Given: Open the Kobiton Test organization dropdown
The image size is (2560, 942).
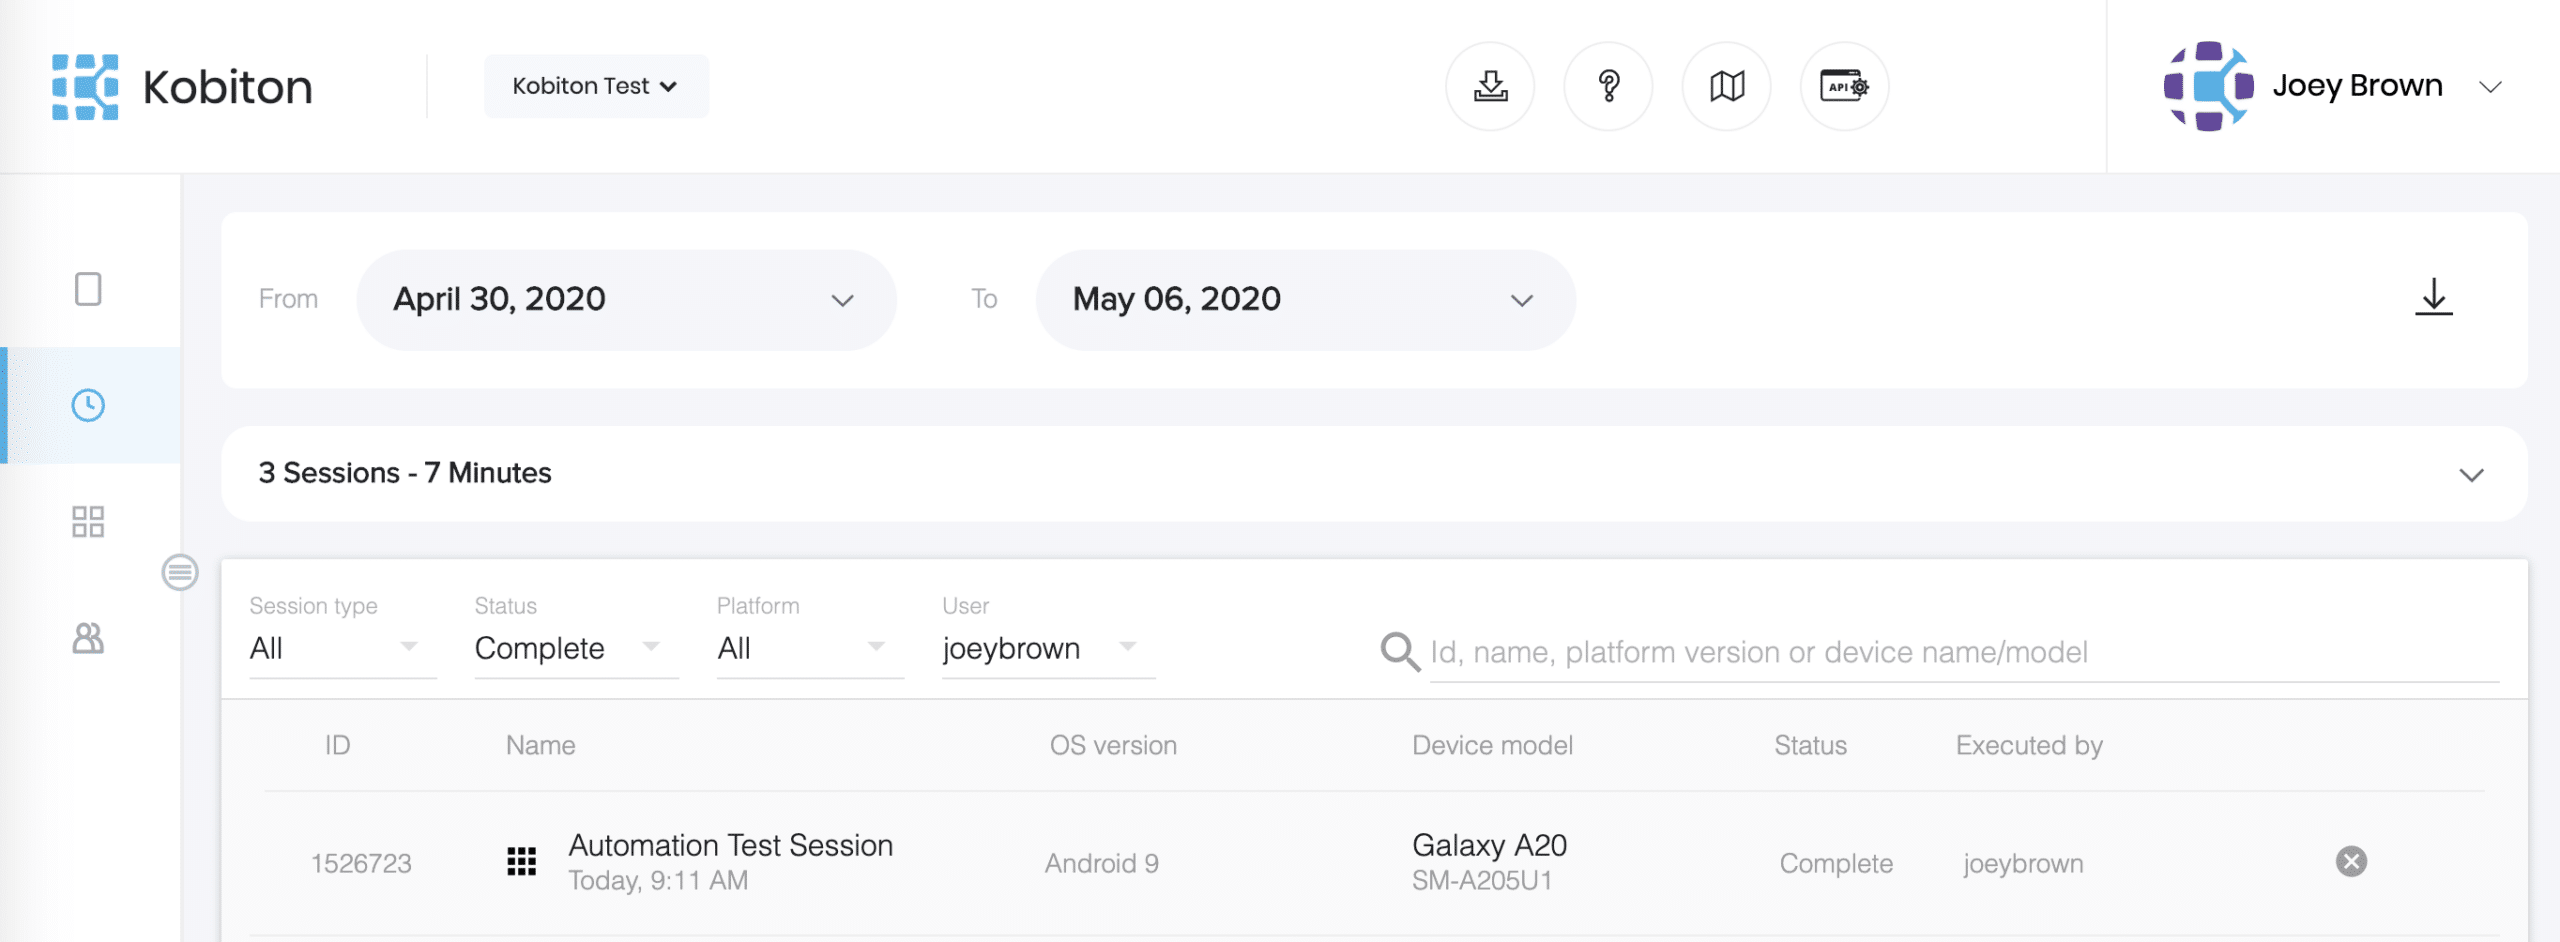Looking at the screenshot, I should click(x=596, y=87).
